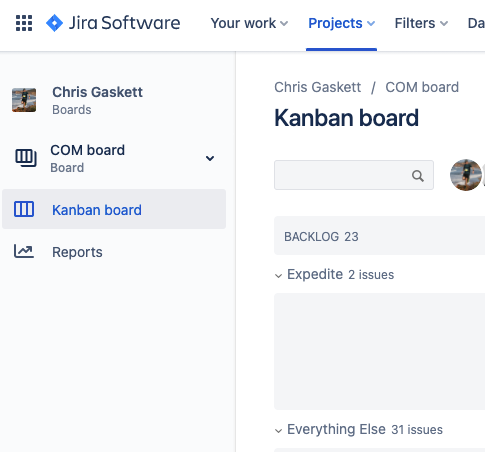Image resolution: width=485 pixels, height=452 pixels.
Task: Click into the board search field
Action: pos(354,175)
